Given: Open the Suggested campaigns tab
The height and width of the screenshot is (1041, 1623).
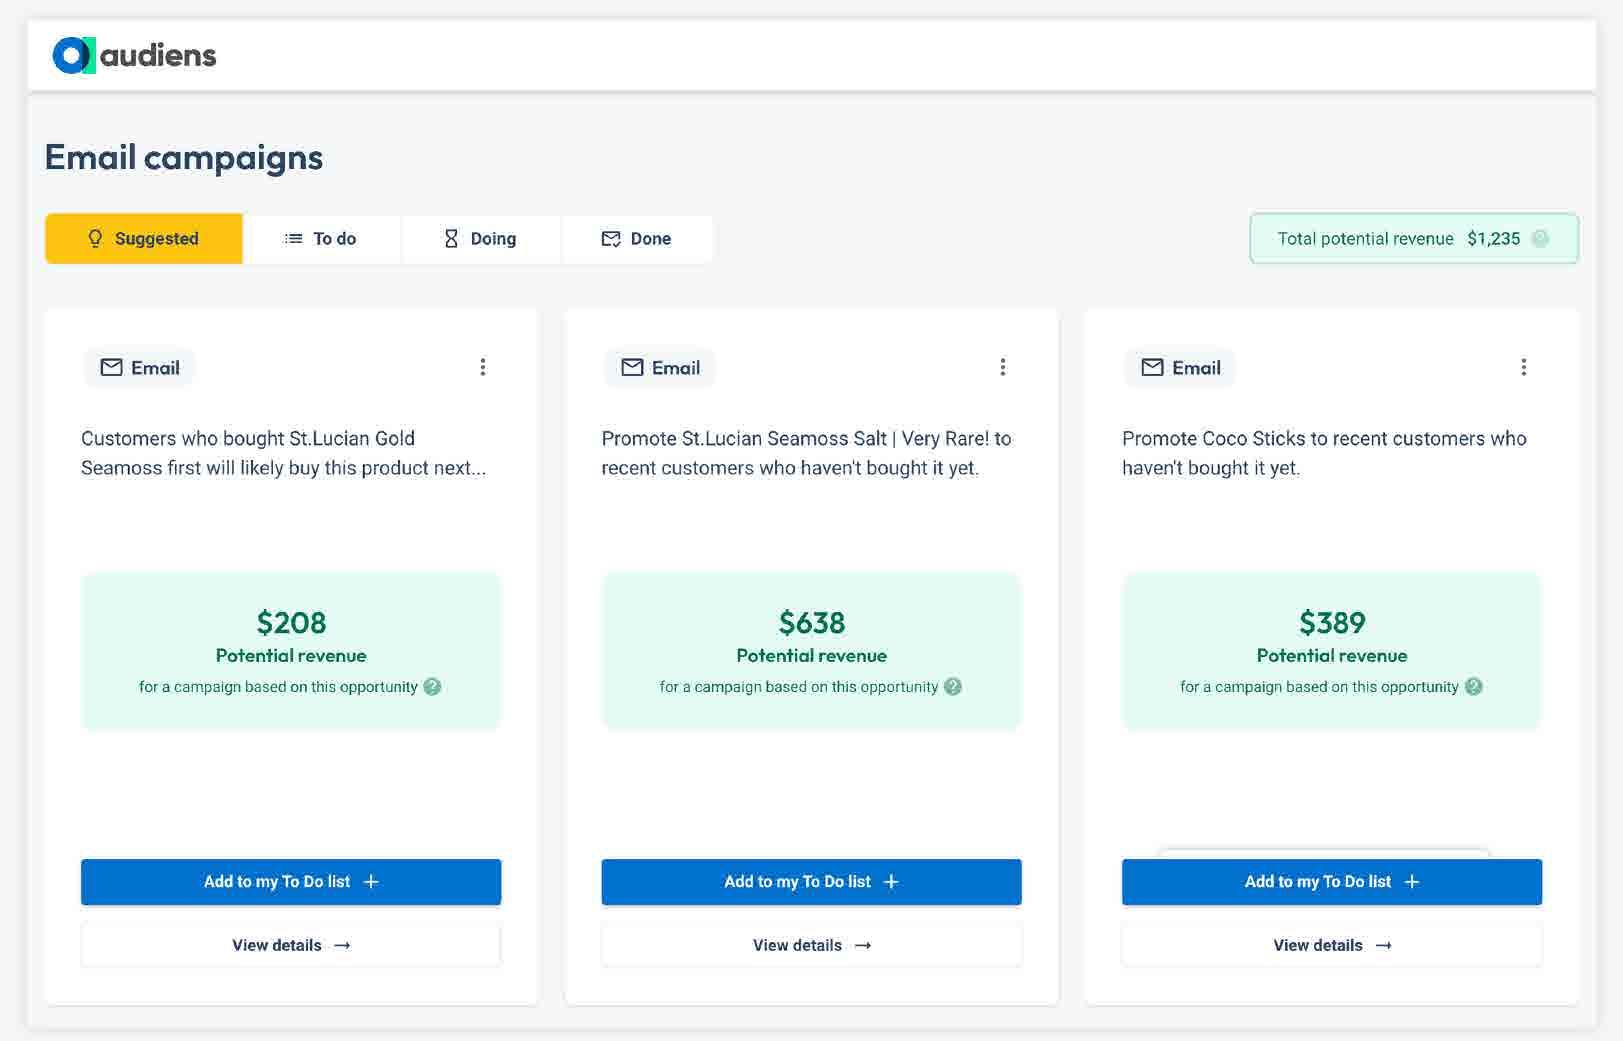Looking at the screenshot, I should (144, 239).
